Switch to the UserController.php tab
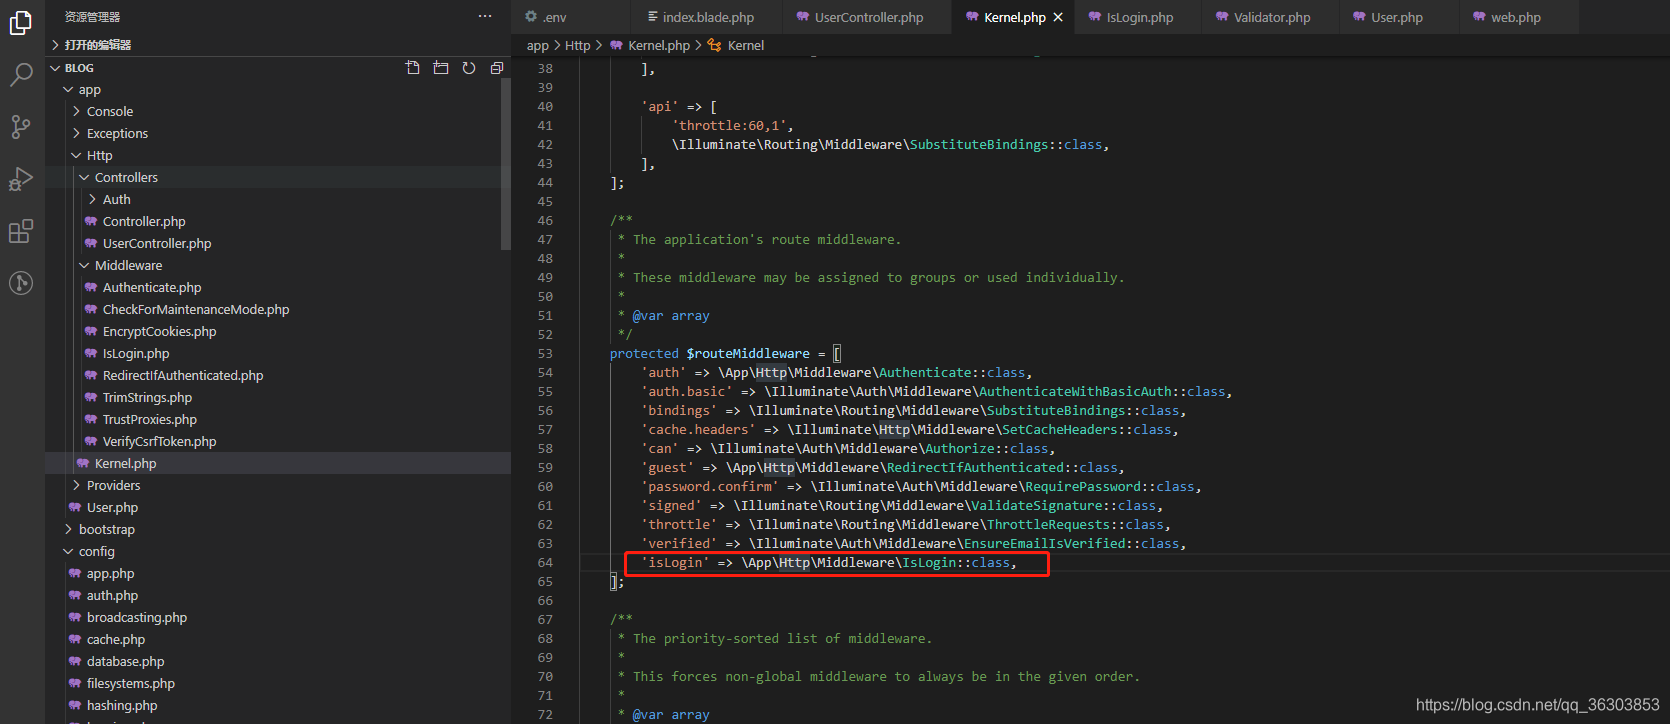This screenshot has height=724, width=1670. pyautogui.click(x=867, y=17)
